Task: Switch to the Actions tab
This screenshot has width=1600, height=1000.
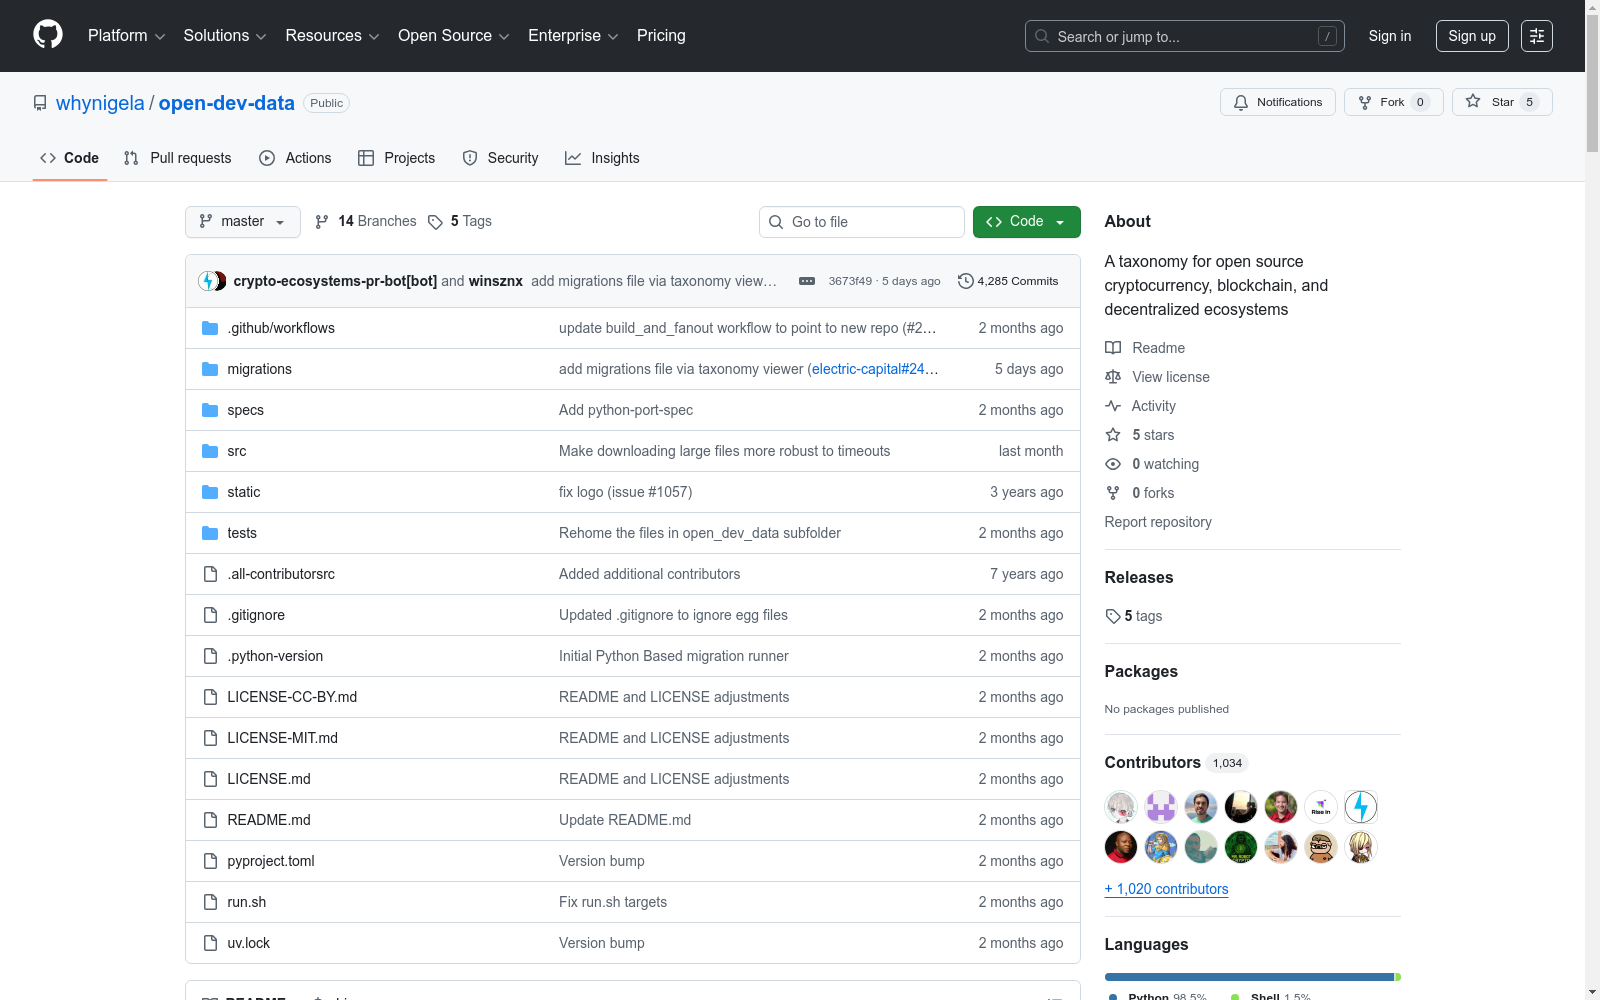Action: coord(295,158)
